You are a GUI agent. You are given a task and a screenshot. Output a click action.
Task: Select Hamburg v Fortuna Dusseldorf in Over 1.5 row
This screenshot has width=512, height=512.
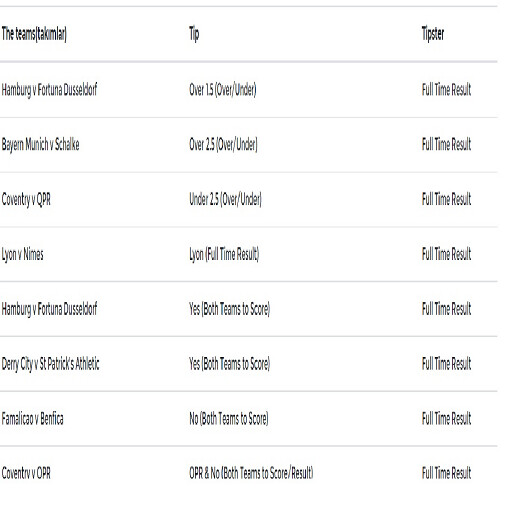[x=49, y=90]
